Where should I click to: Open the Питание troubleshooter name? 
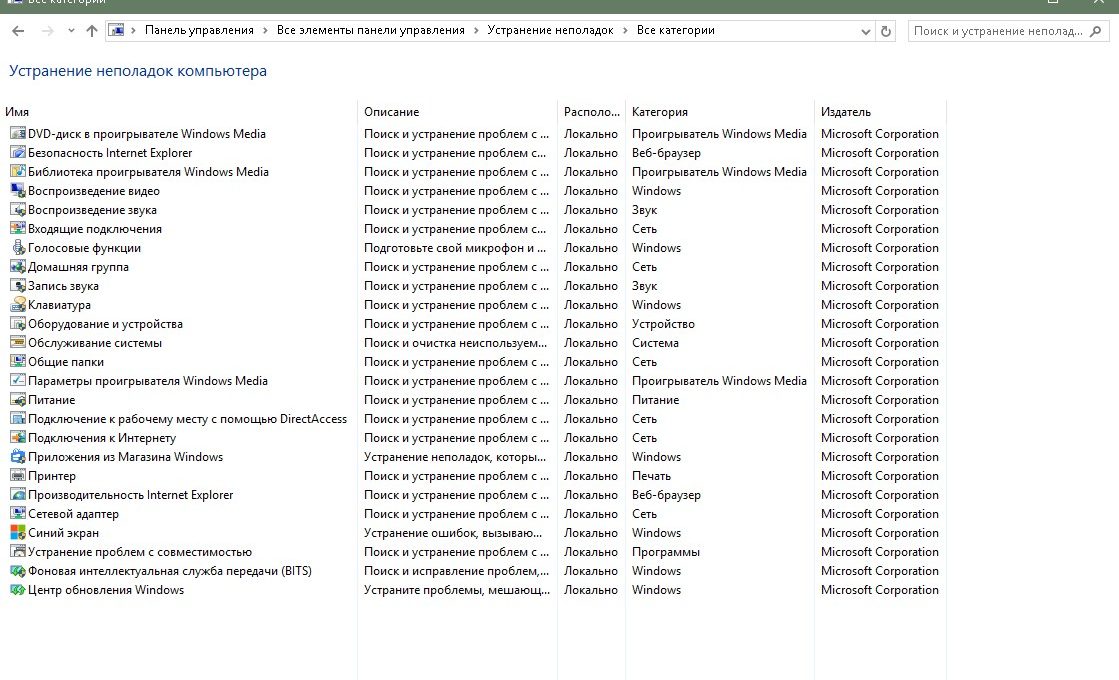51,400
